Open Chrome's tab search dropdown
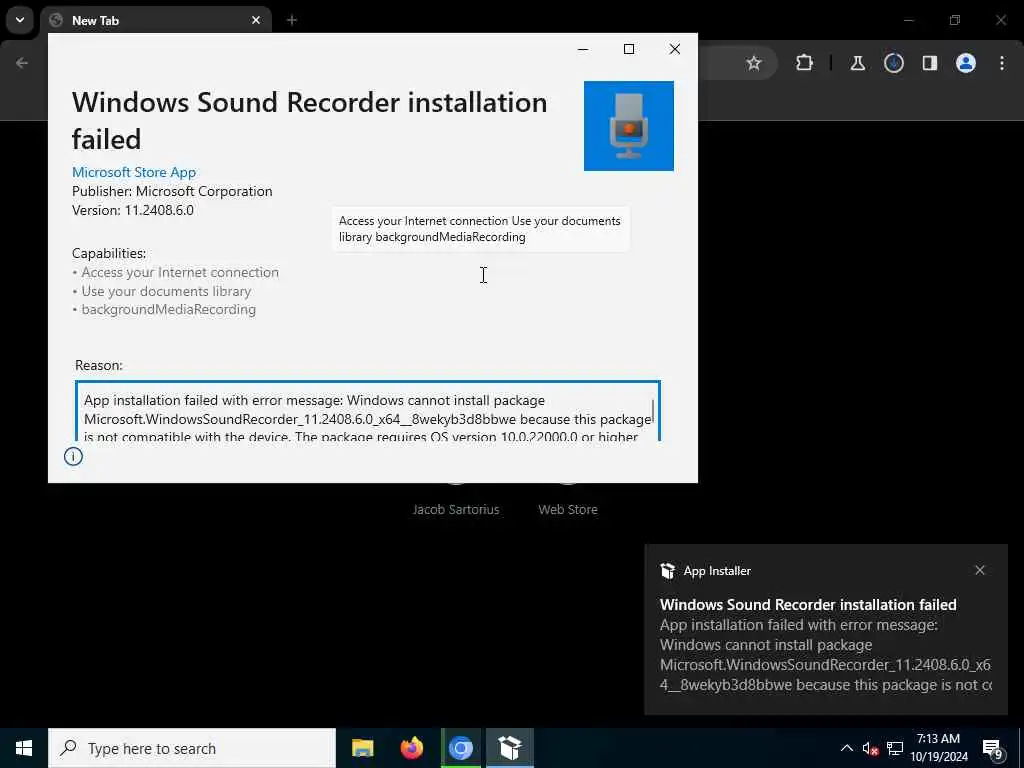The width and height of the screenshot is (1024, 768). (20, 20)
